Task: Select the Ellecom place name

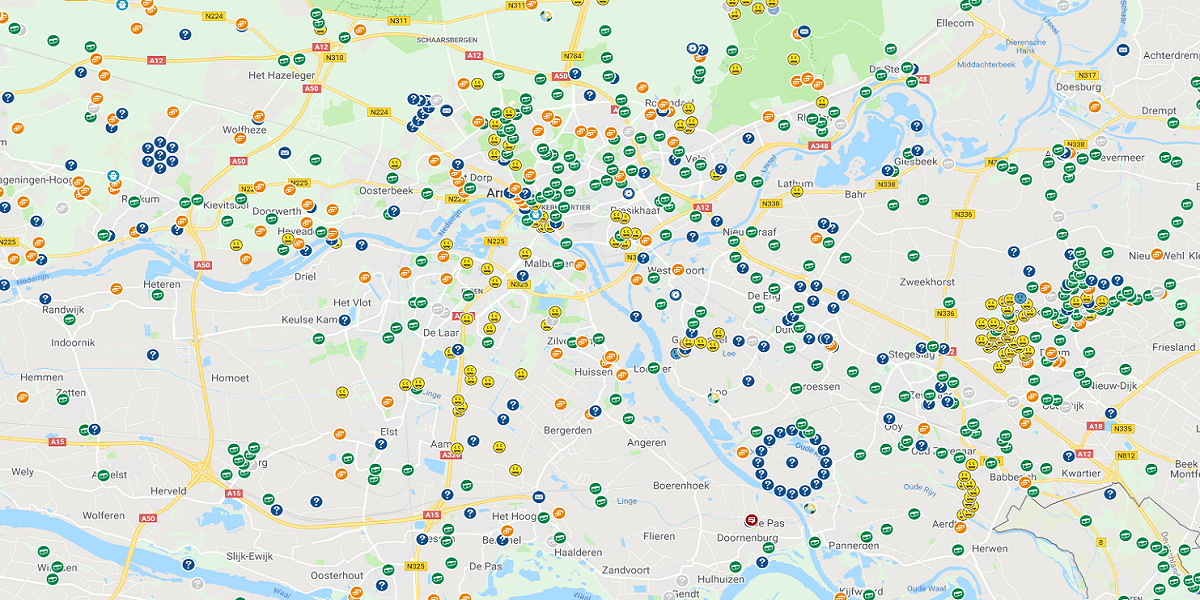Action: click(x=954, y=23)
